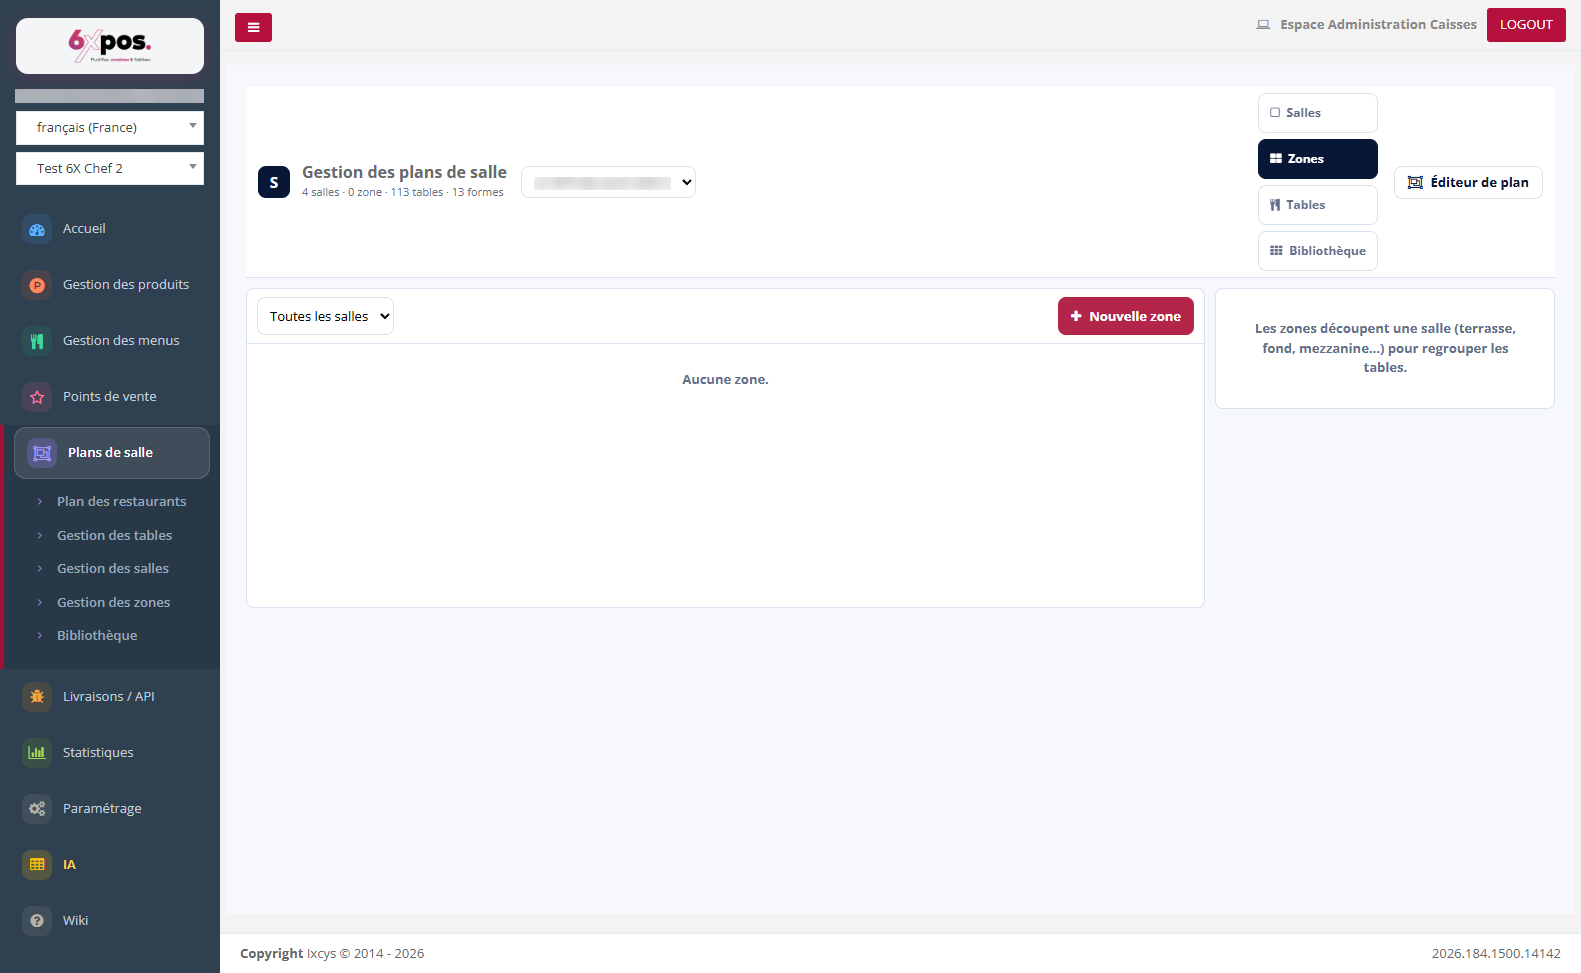1581x973 pixels.
Task: Click the Nouvelle zone button
Action: pos(1126,316)
